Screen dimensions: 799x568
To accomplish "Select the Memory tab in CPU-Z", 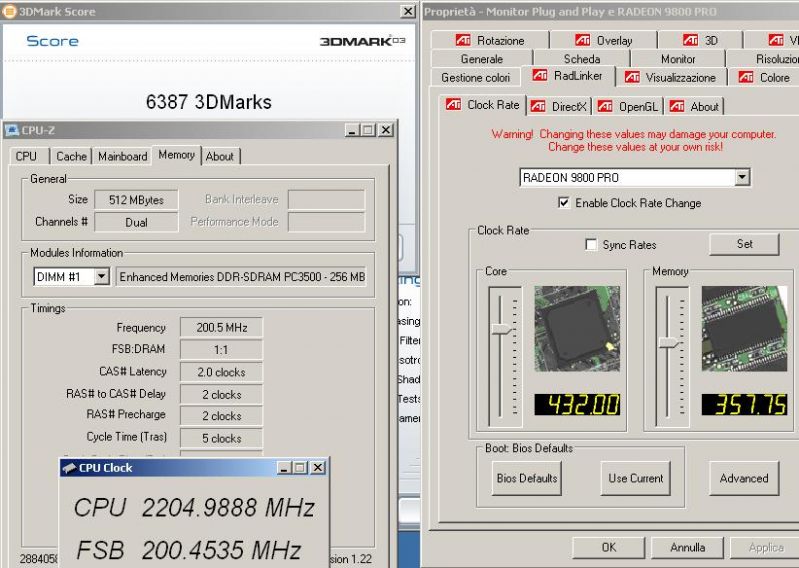I will click(x=176, y=155).
